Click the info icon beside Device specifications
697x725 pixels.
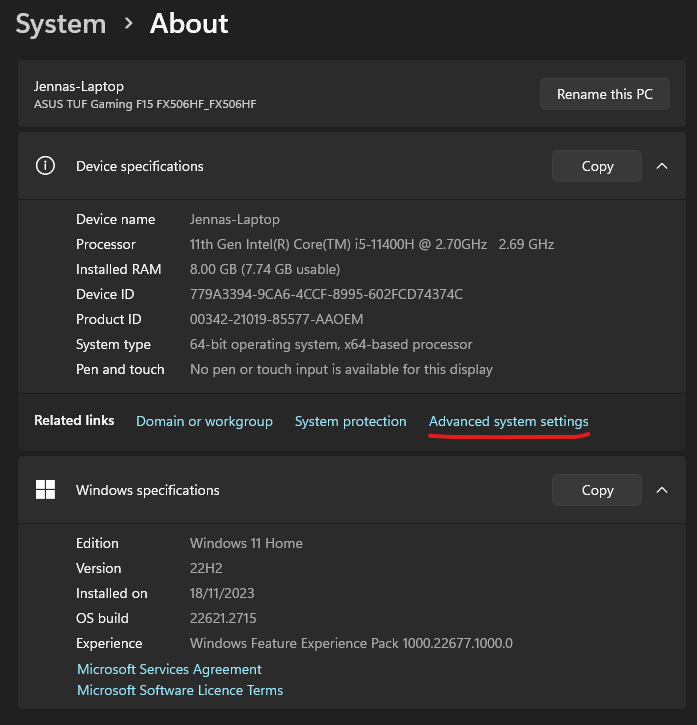point(45,166)
